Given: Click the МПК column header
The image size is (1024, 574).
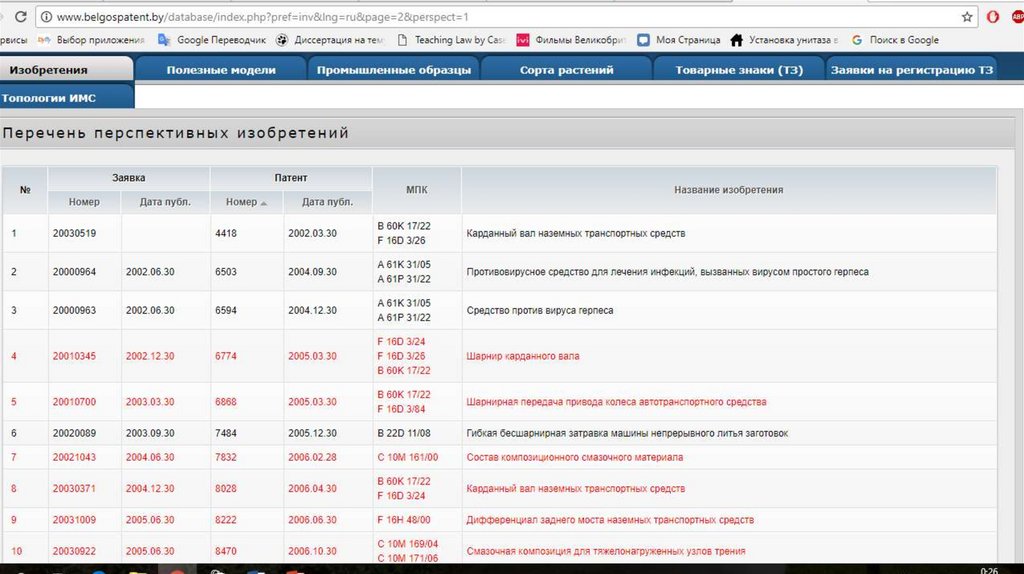Looking at the screenshot, I should (417, 189).
